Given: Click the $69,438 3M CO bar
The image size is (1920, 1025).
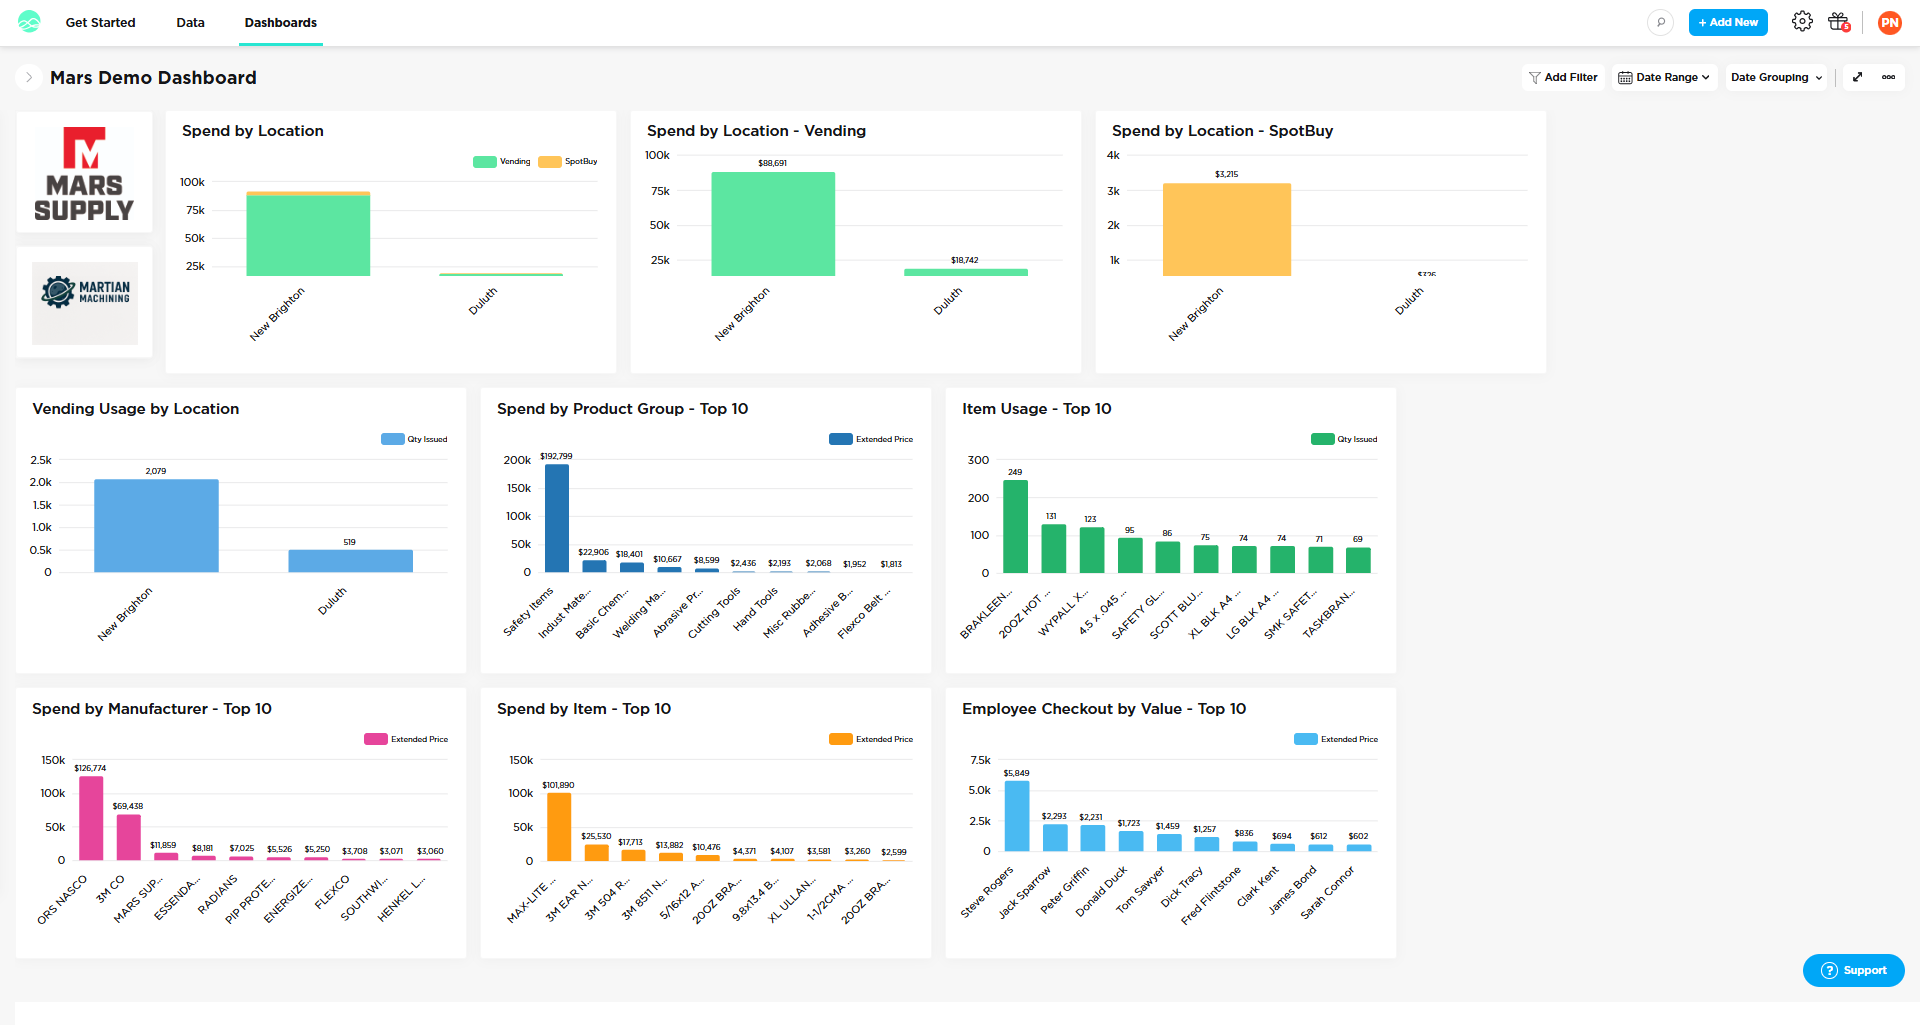Looking at the screenshot, I should tap(128, 837).
